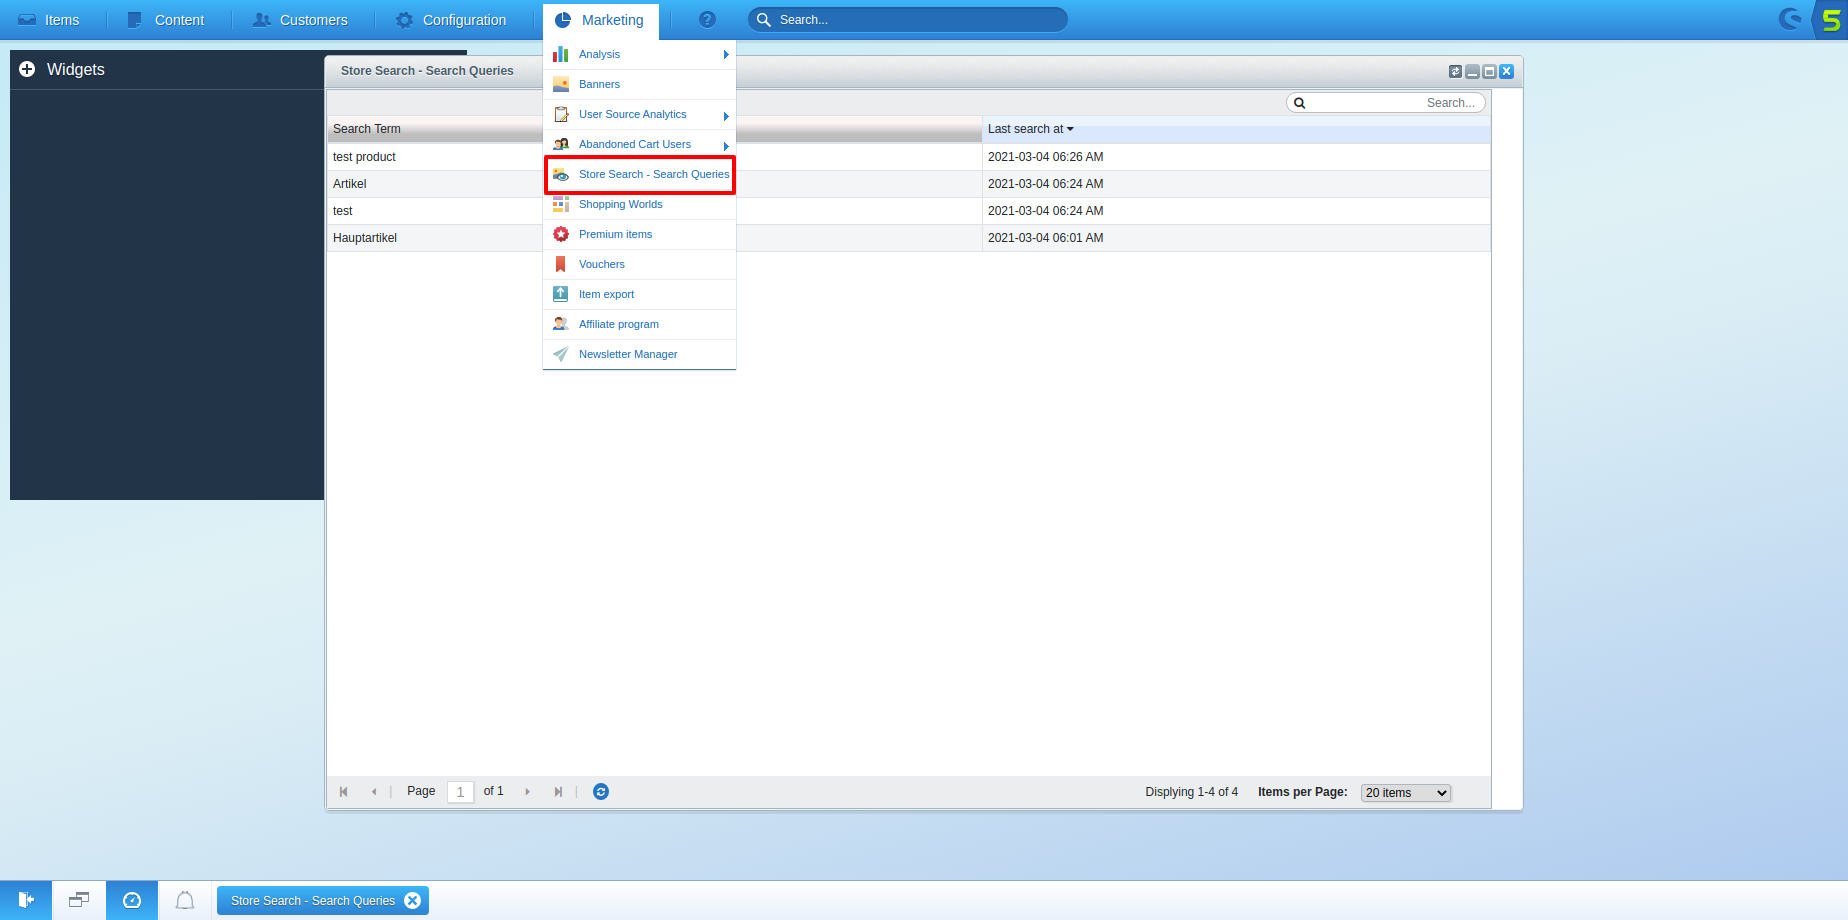
Task: Click the Analysis bar chart icon
Action: (561, 54)
